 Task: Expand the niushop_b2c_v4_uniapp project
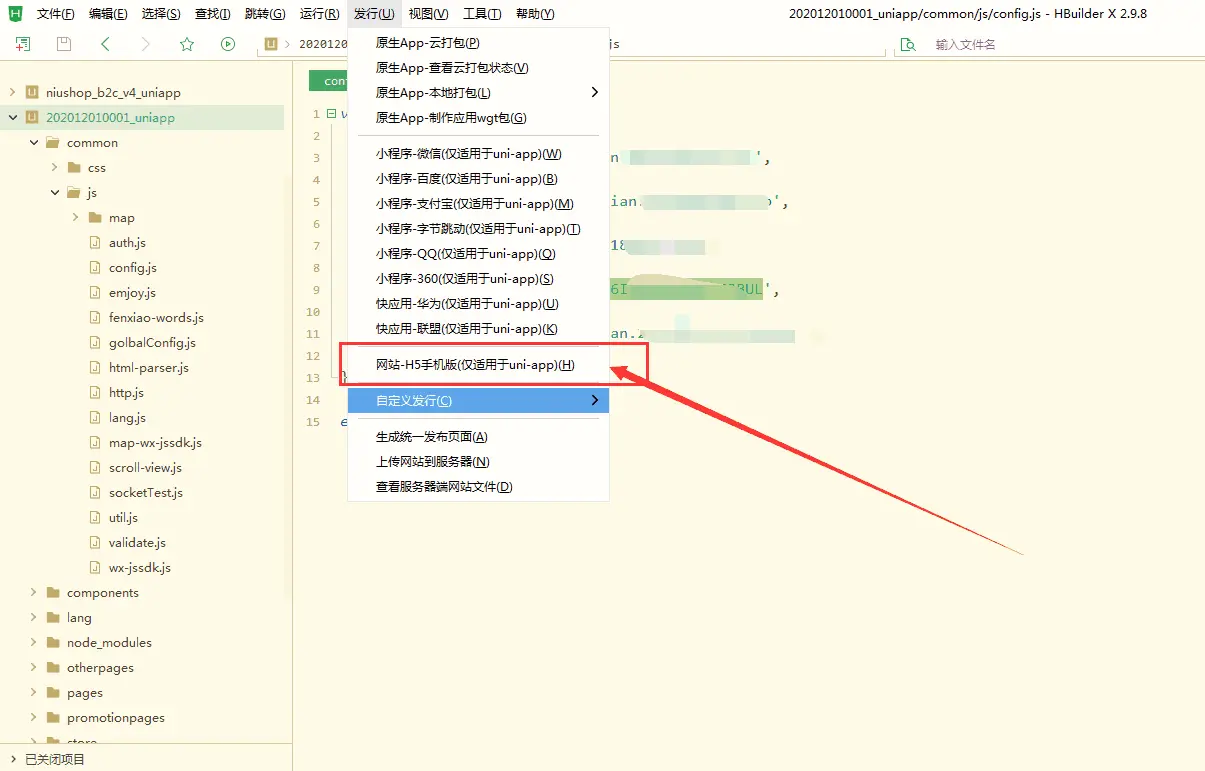tap(12, 92)
